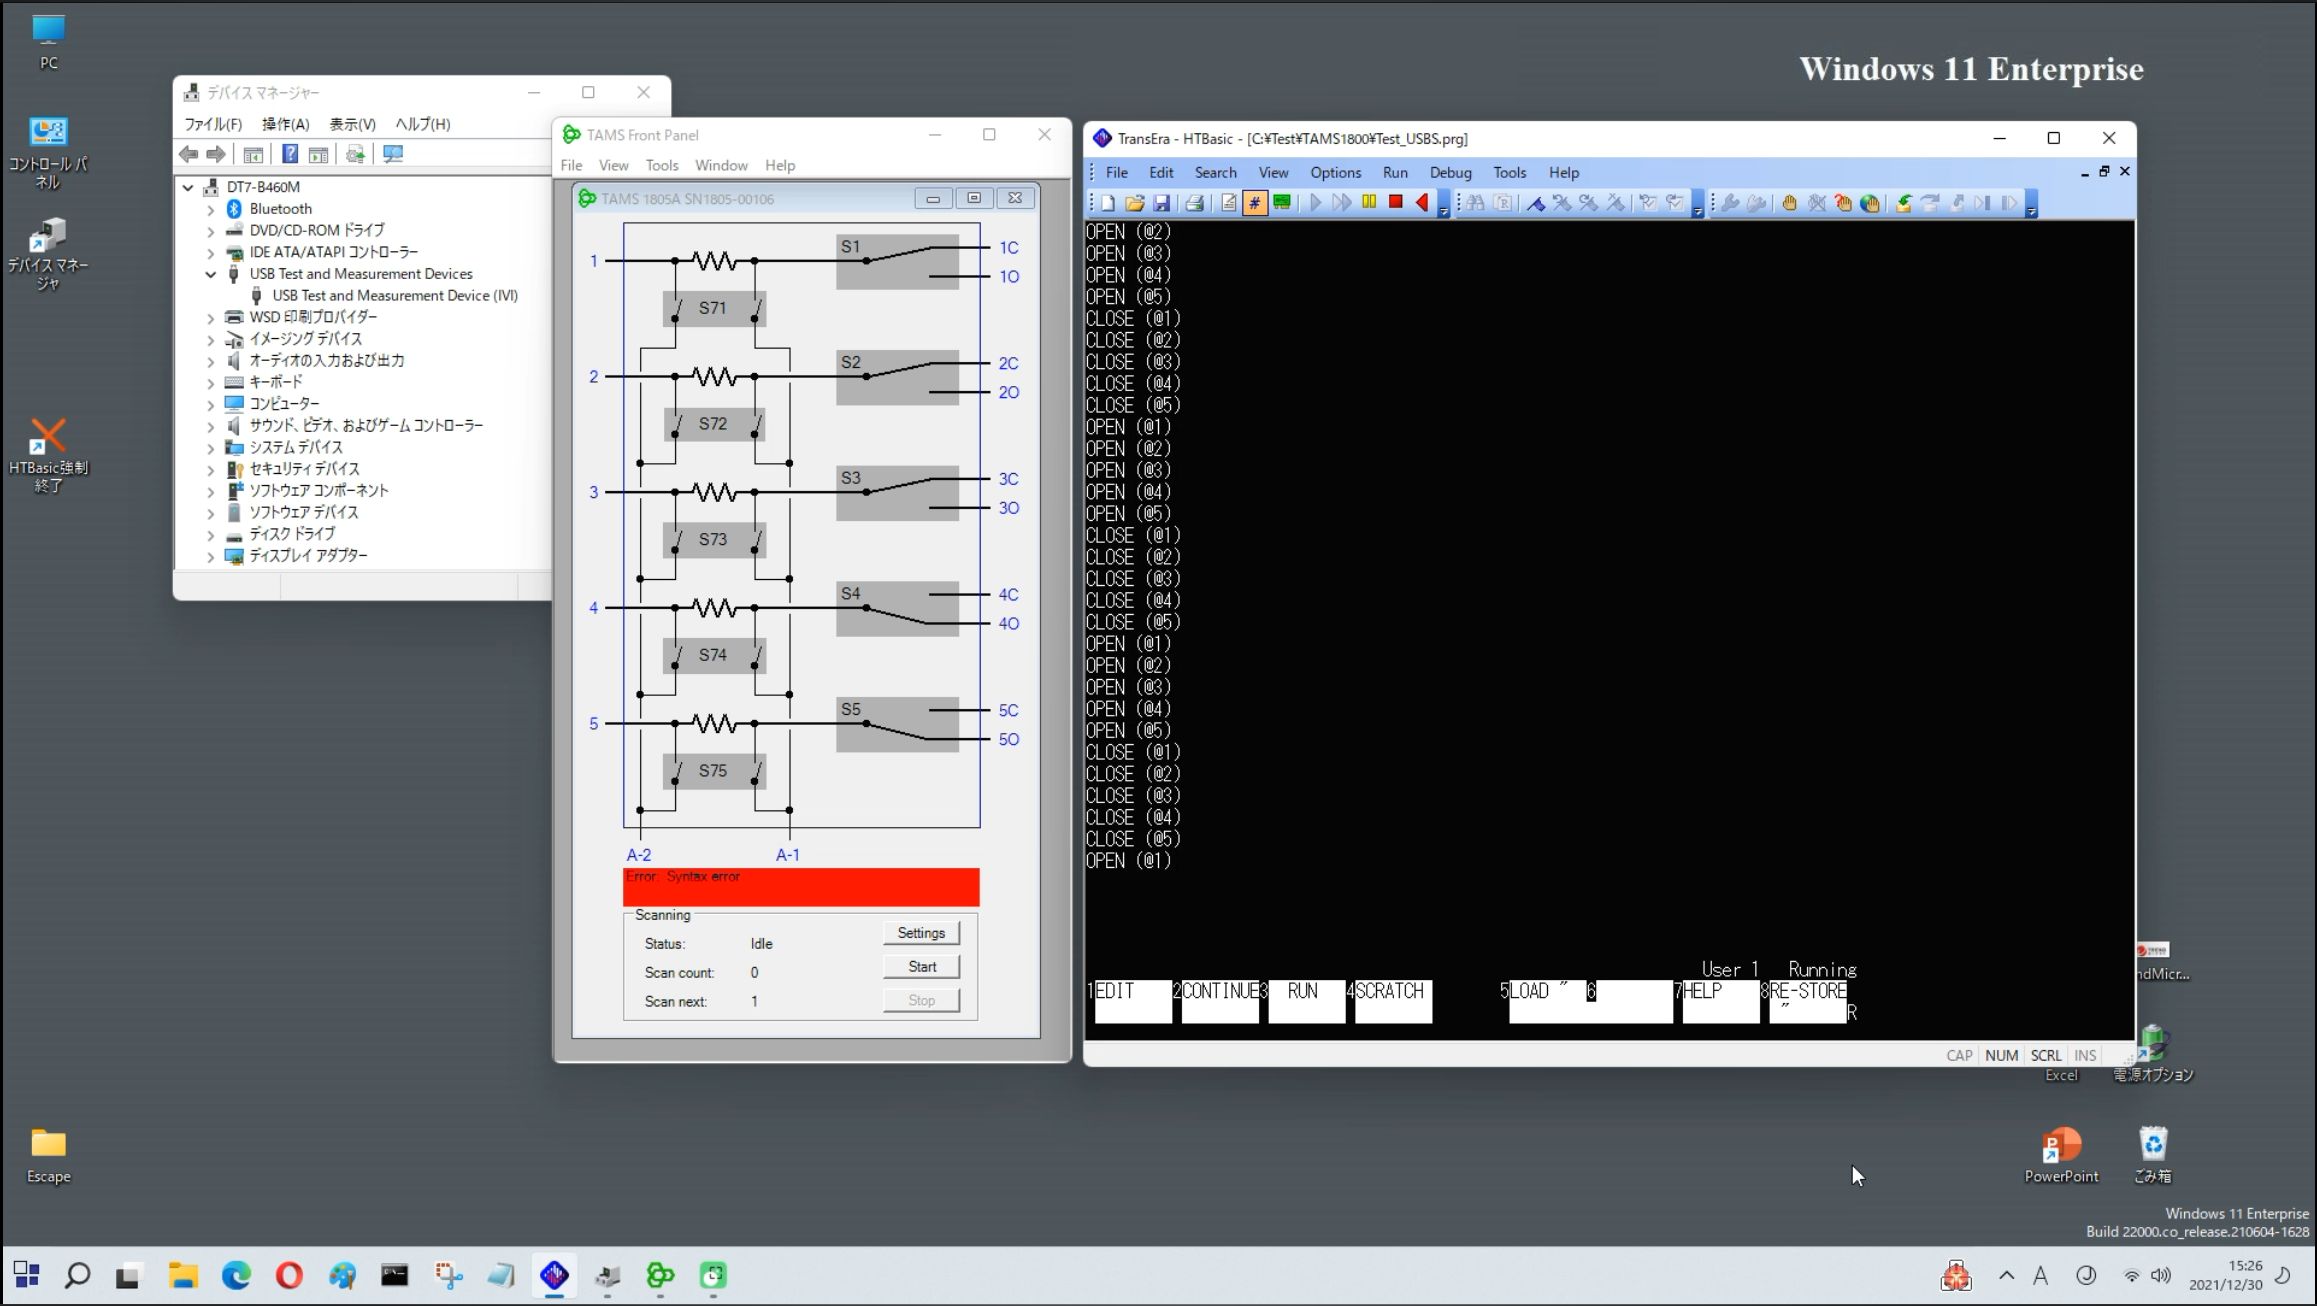Expand ディスプレイ アダプター node

pyautogui.click(x=210, y=556)
